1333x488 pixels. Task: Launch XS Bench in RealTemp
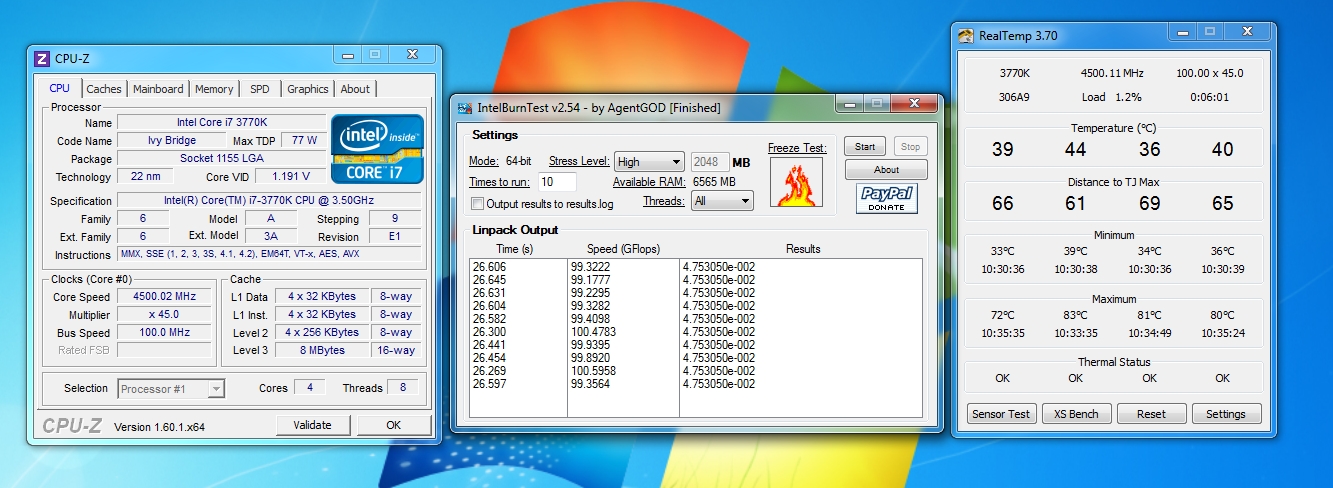1076,414
